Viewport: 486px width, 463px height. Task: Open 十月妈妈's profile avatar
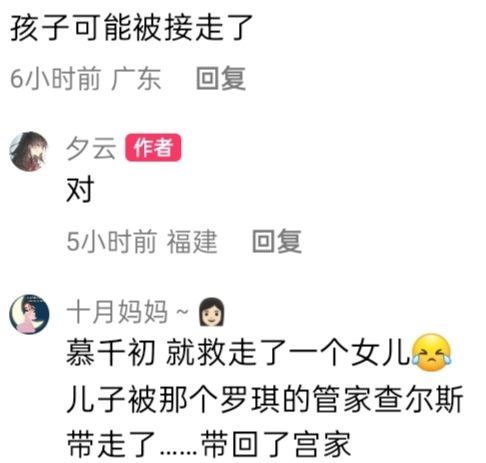[x=29, y=314]
